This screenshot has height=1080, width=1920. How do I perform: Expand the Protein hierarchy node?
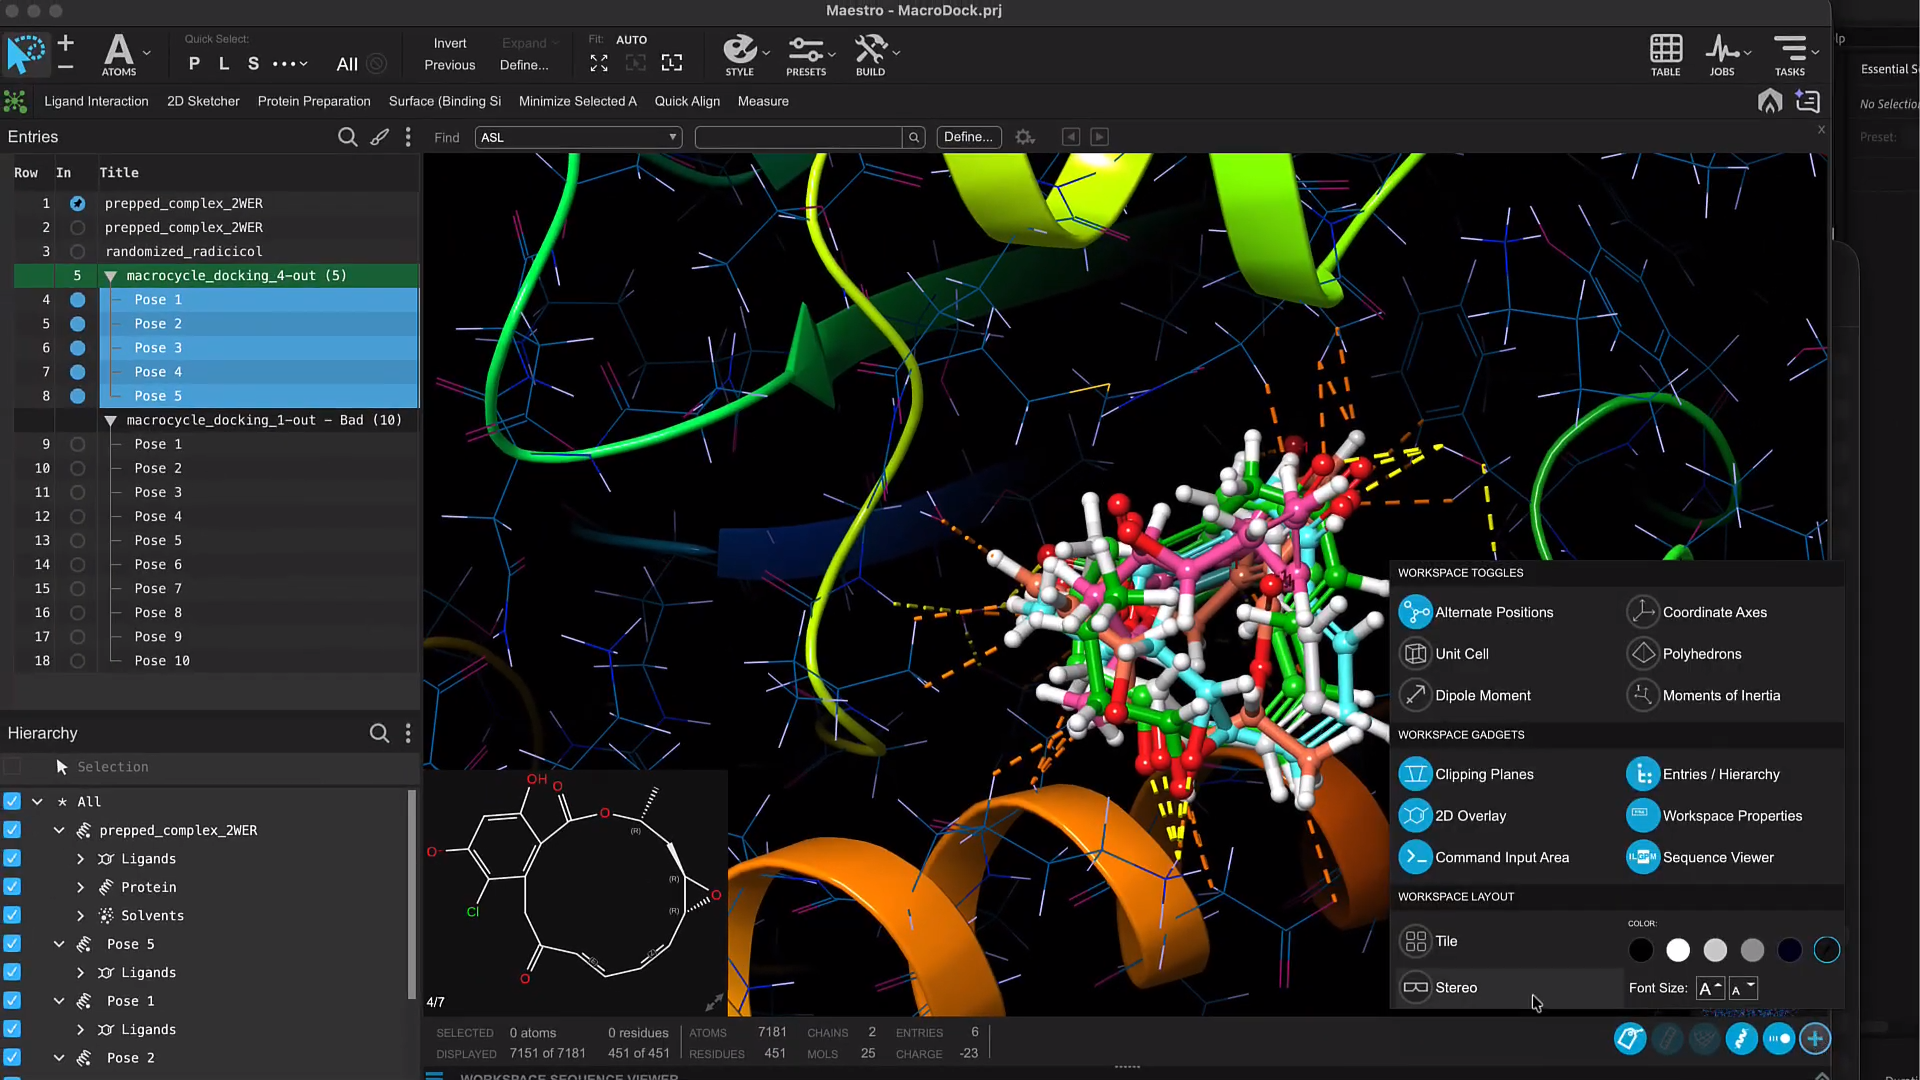click(x=81, y=888)
